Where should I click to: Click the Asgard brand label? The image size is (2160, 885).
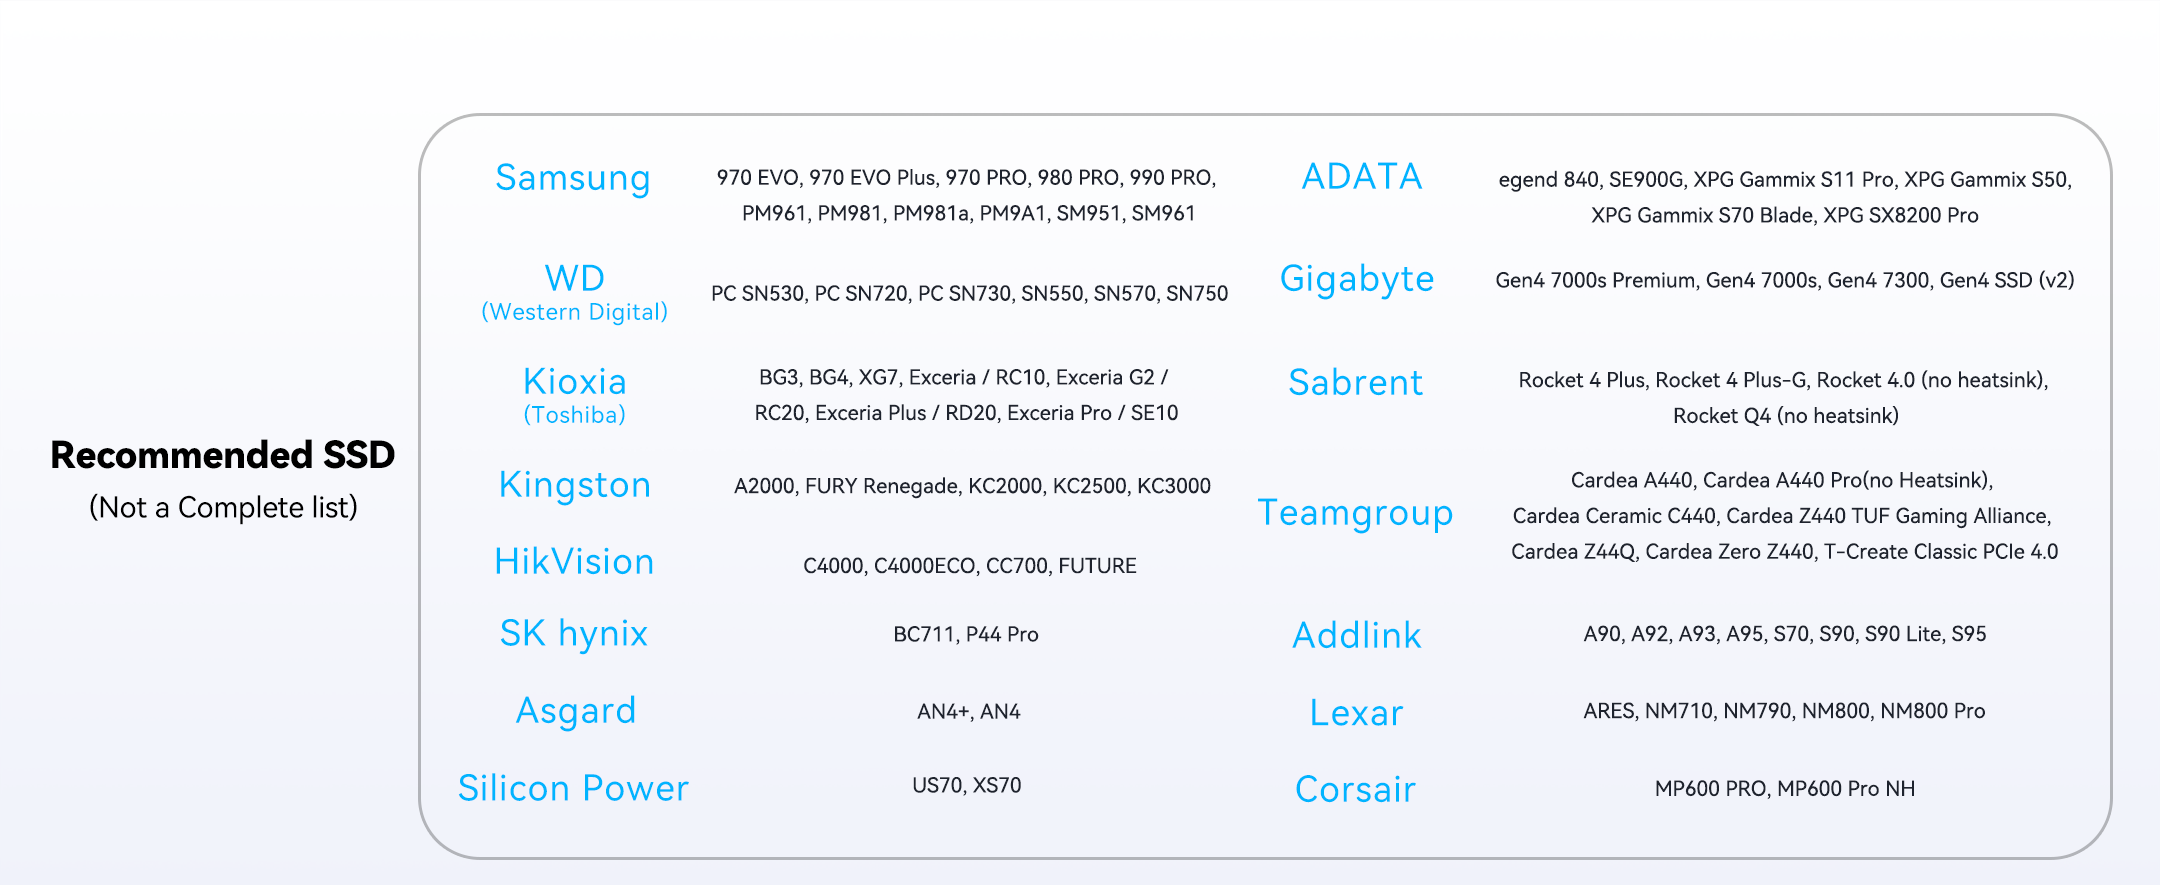(575, 711)
